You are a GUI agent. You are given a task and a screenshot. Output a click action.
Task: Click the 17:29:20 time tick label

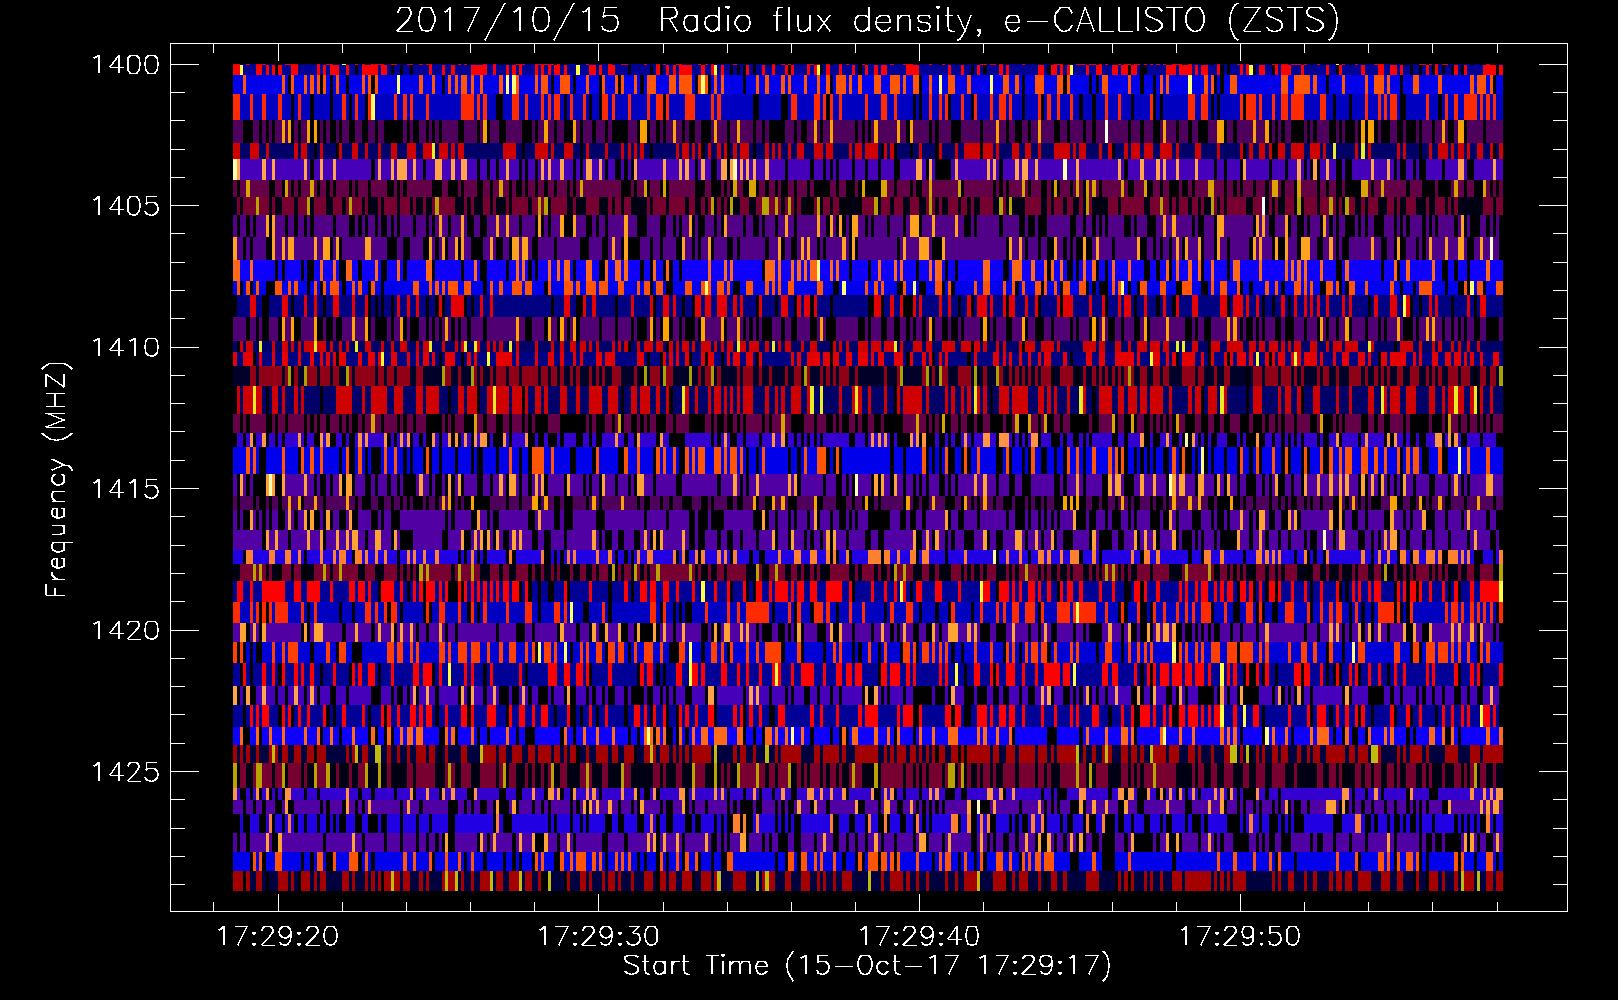click(278, 936)
